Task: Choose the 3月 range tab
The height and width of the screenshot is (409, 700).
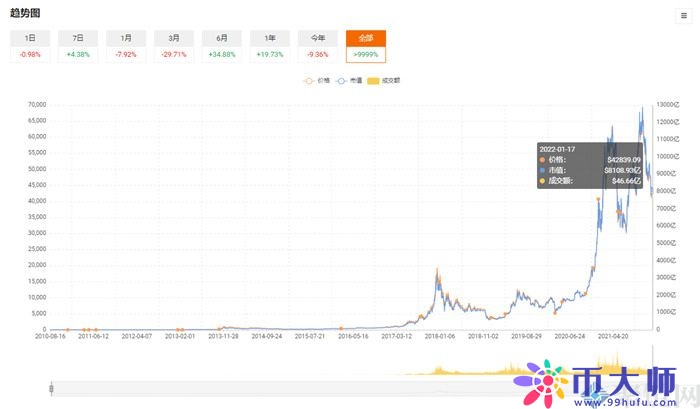Action: coord(173,46)
